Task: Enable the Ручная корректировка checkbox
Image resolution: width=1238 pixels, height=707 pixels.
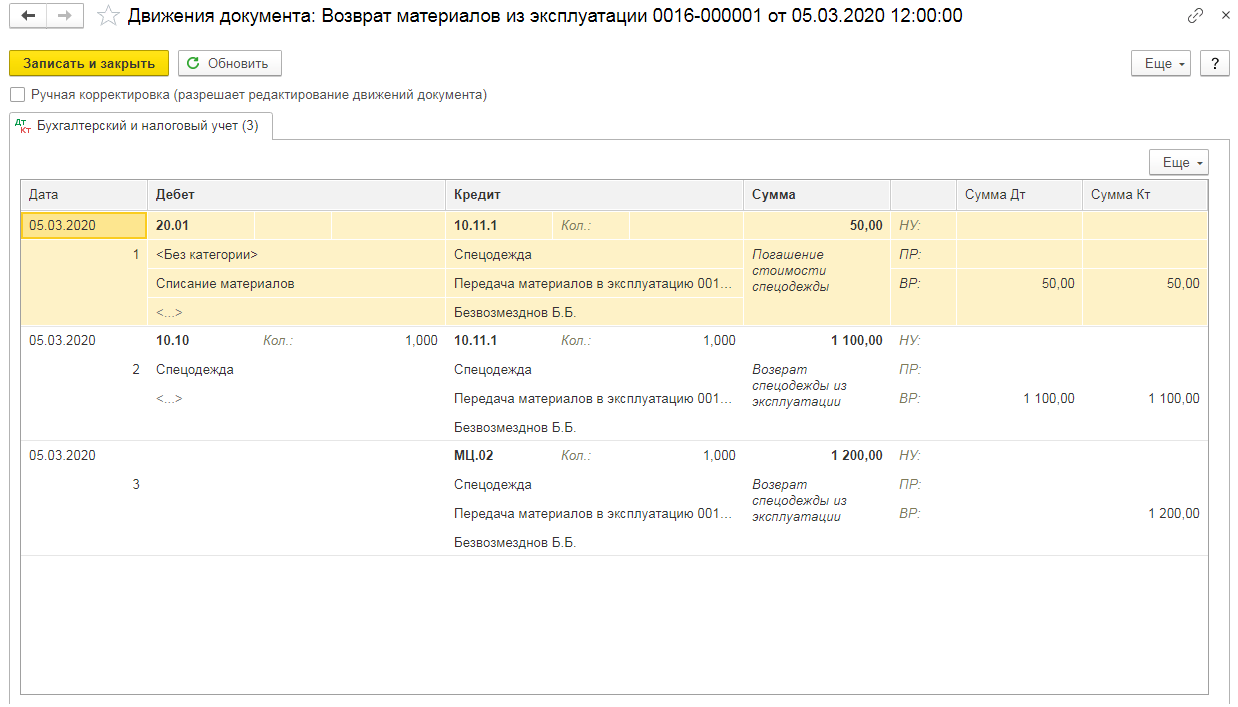Action: (18, 95)
